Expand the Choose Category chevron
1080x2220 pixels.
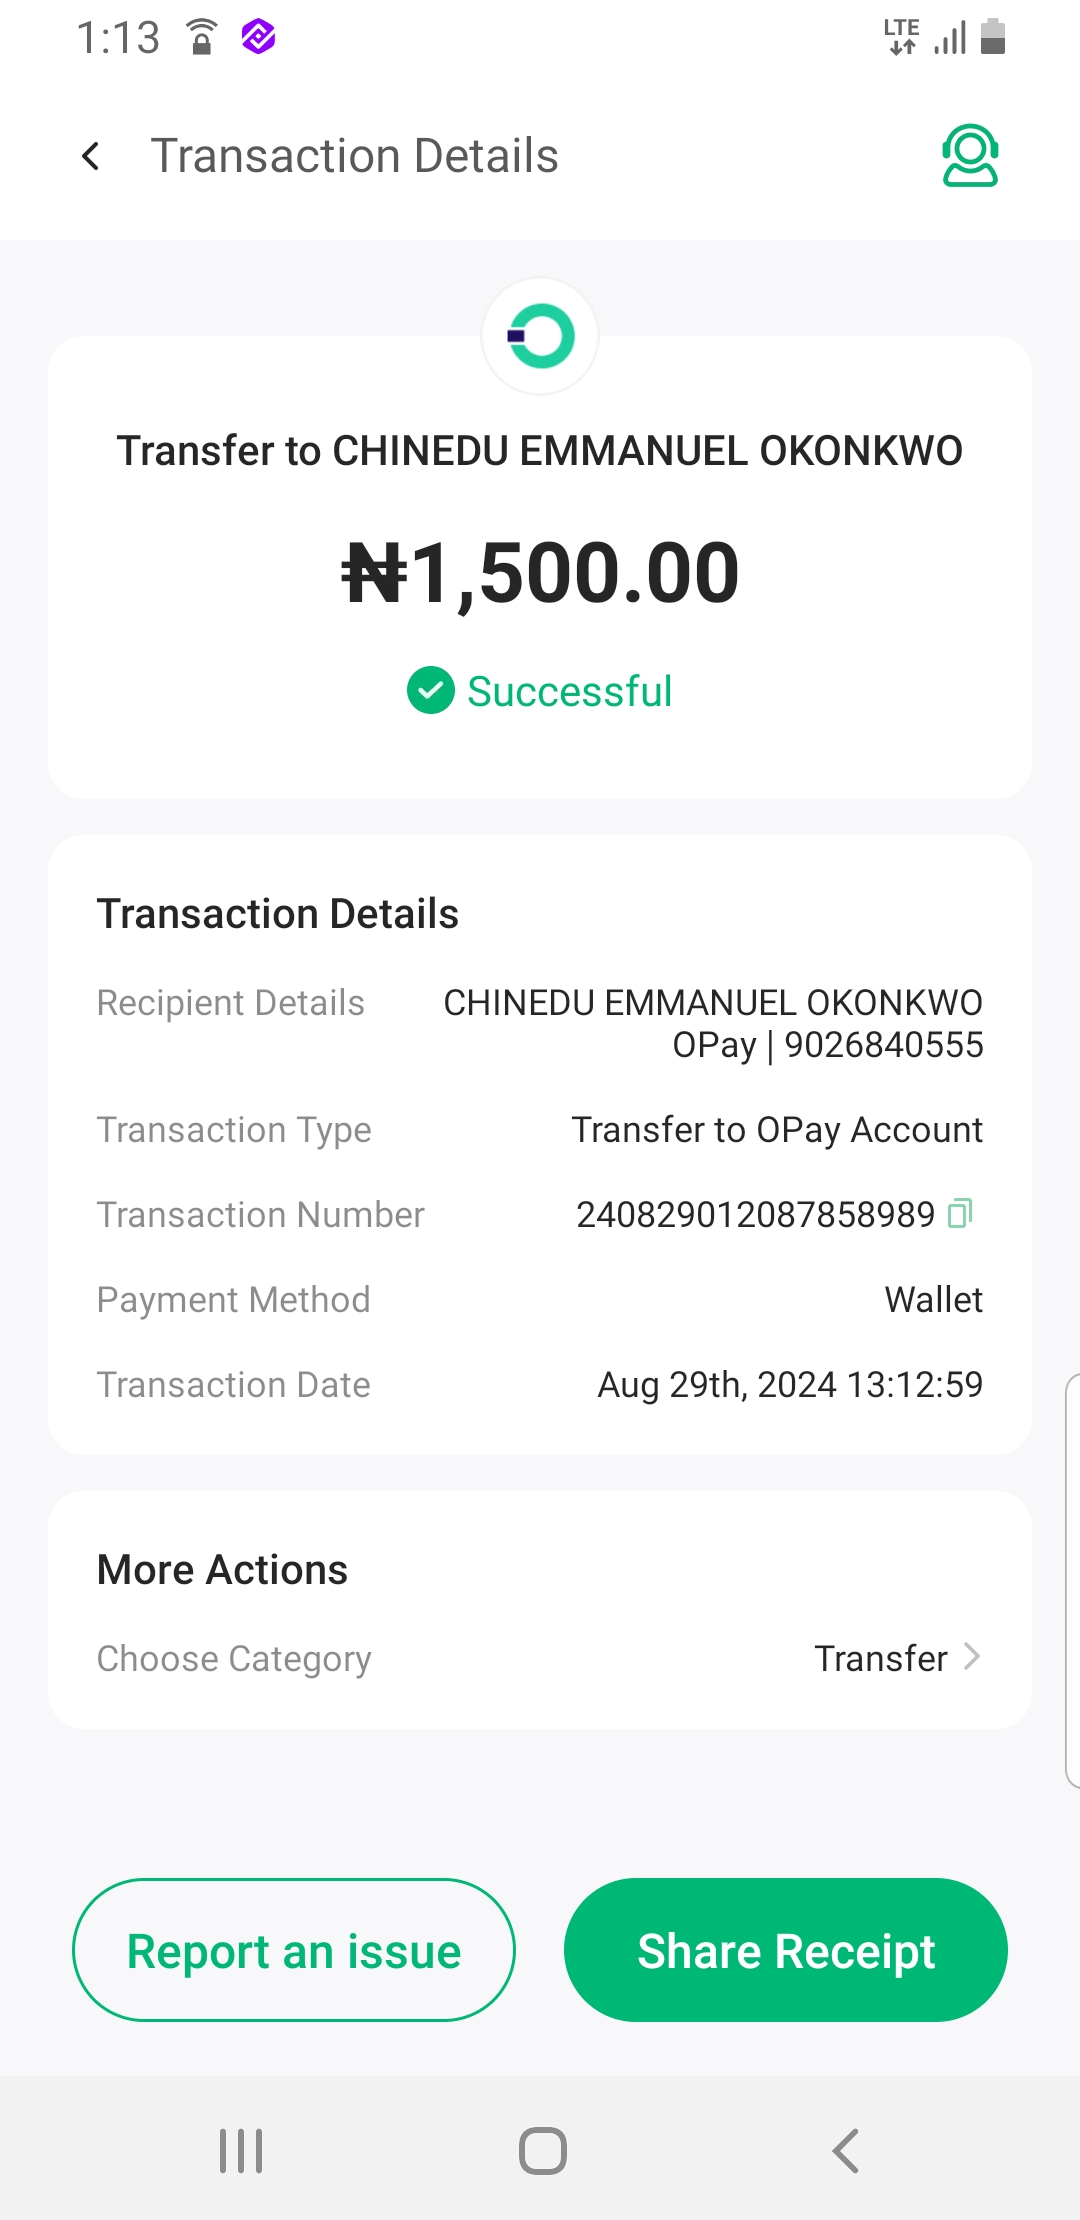pos(971,1657)
